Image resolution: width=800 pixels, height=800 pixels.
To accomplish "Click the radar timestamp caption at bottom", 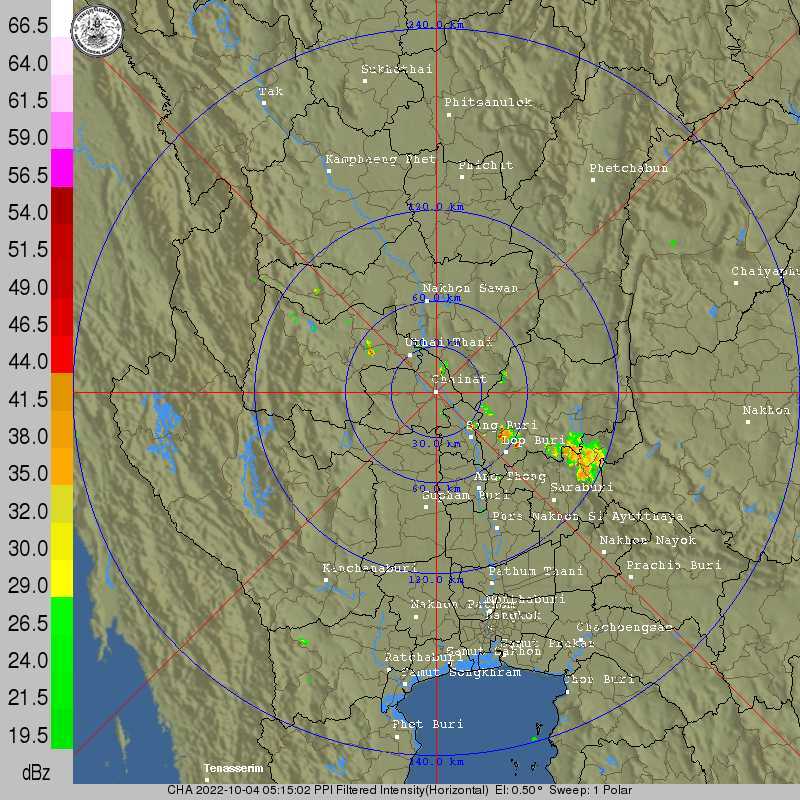I will click(399, 790).
